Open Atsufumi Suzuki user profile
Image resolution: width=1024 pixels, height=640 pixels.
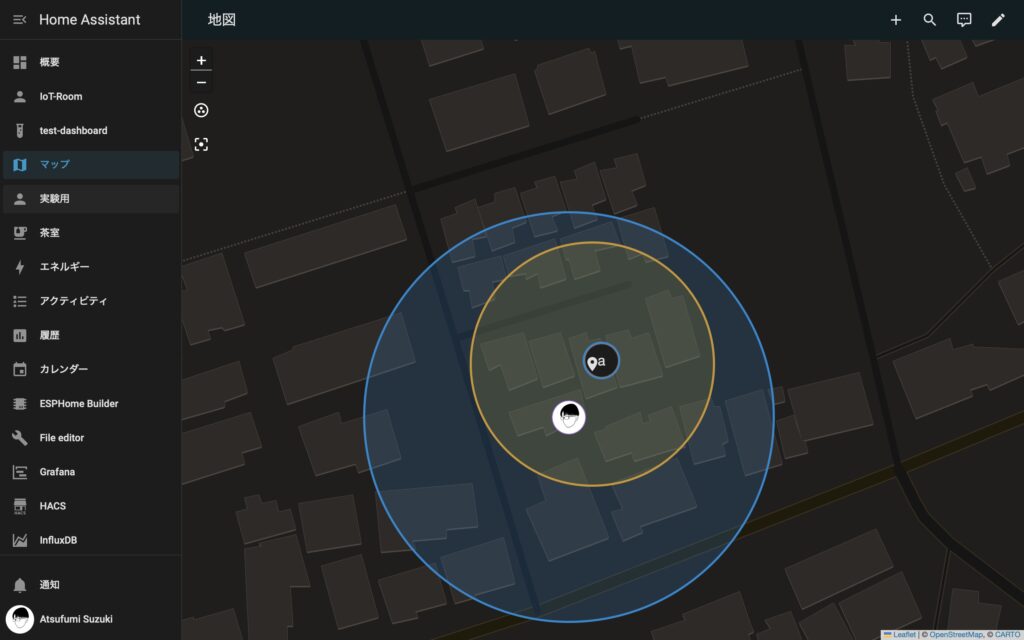point(75,619)
